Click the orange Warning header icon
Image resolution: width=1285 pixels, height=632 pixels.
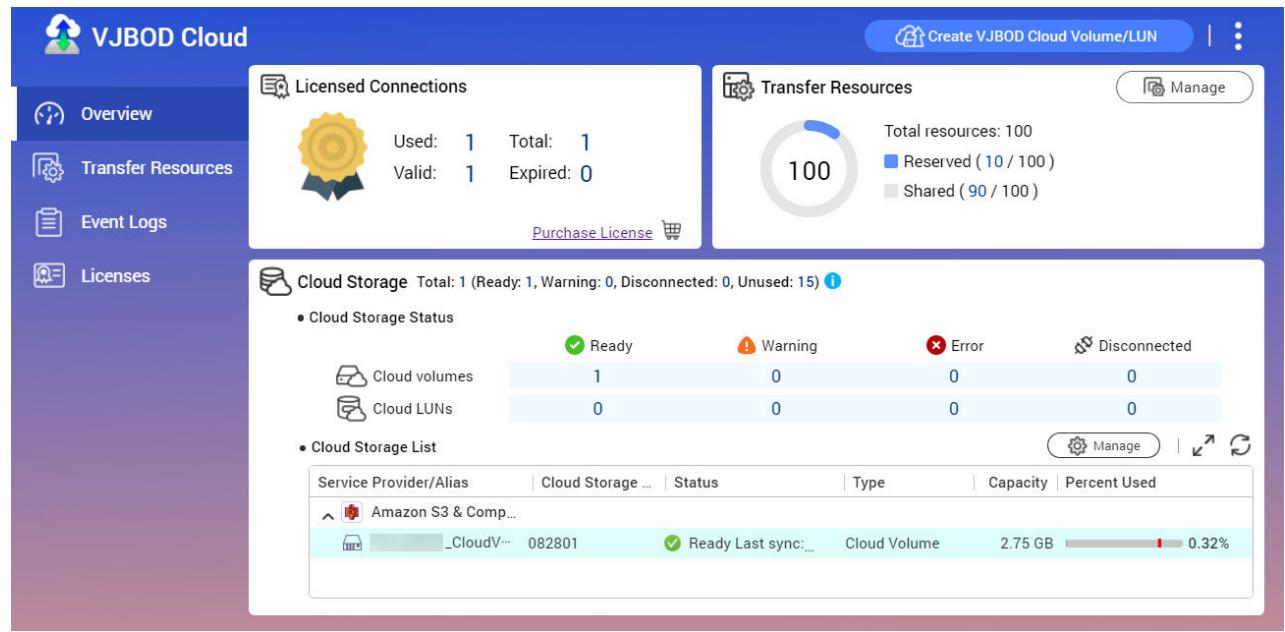[746, 346]
